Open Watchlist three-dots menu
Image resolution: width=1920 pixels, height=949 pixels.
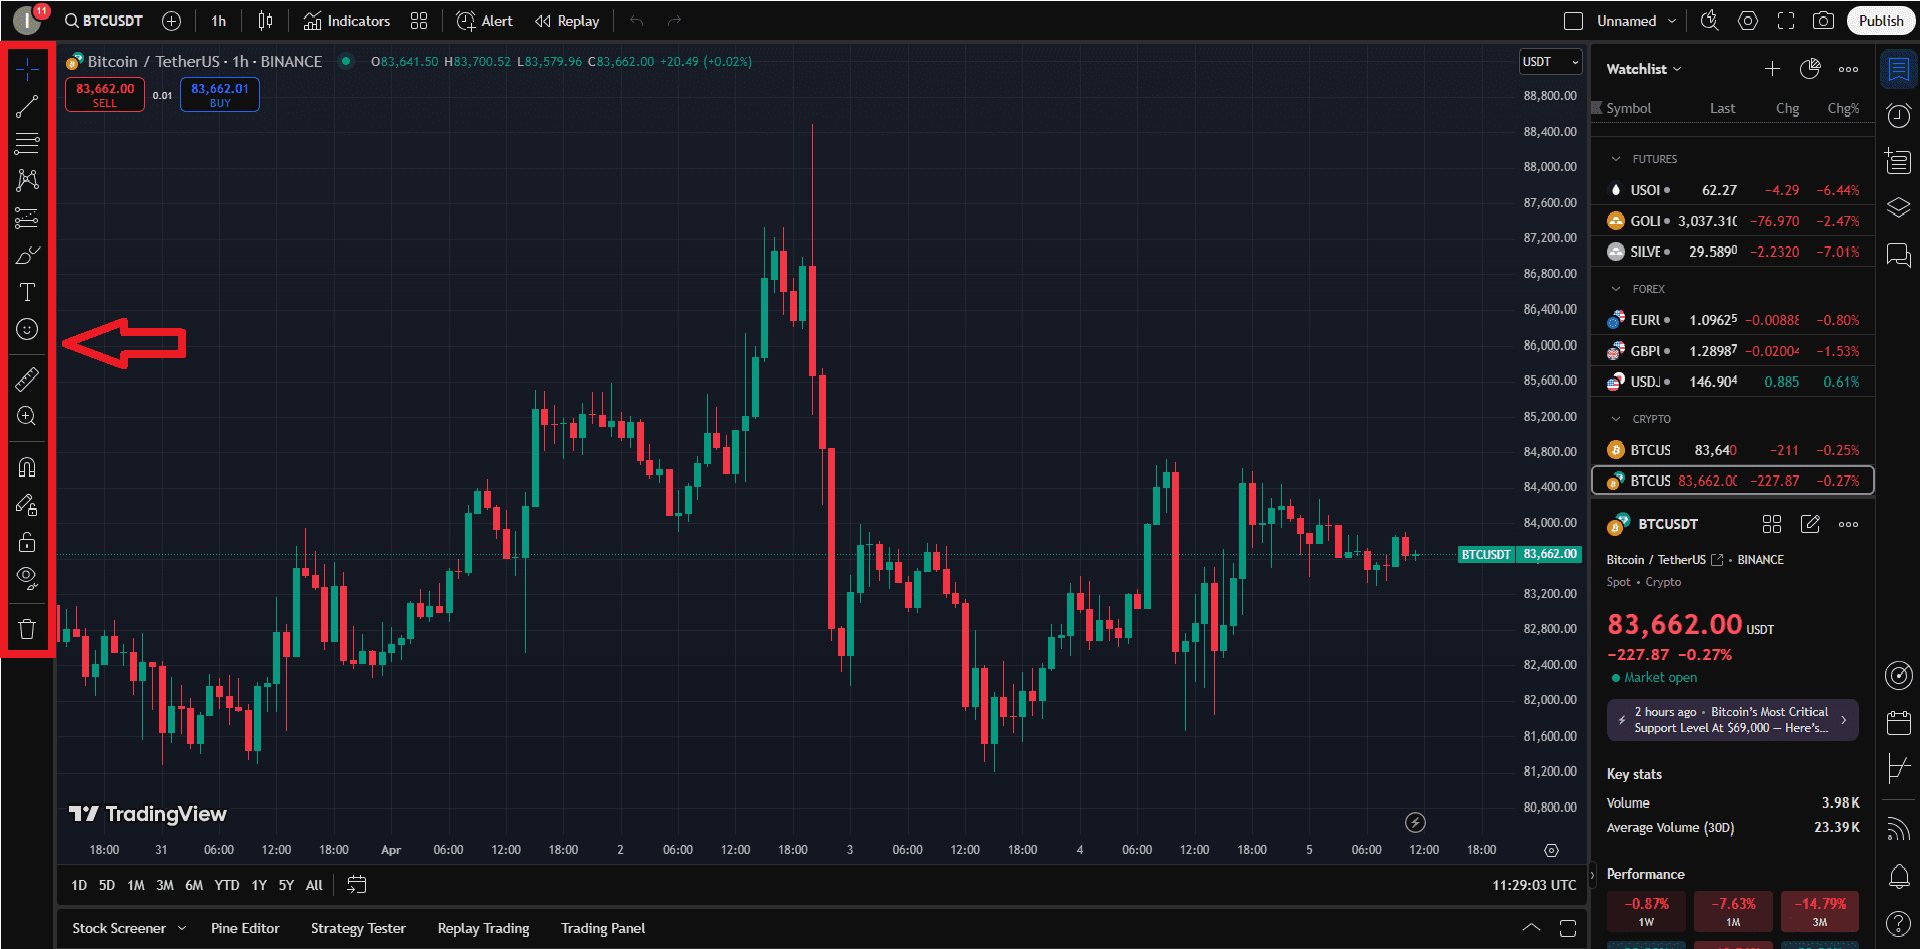[x=1848, y=69]
